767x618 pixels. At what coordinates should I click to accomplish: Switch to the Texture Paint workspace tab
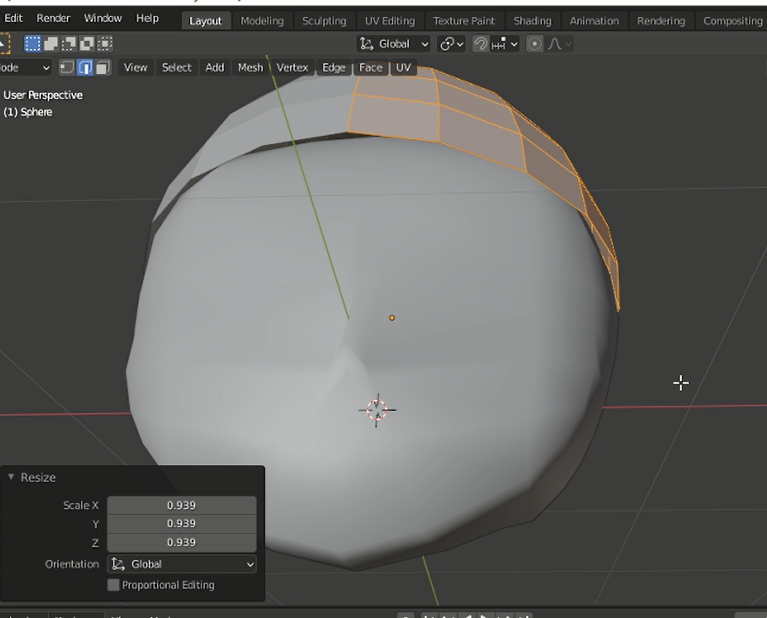464,21
